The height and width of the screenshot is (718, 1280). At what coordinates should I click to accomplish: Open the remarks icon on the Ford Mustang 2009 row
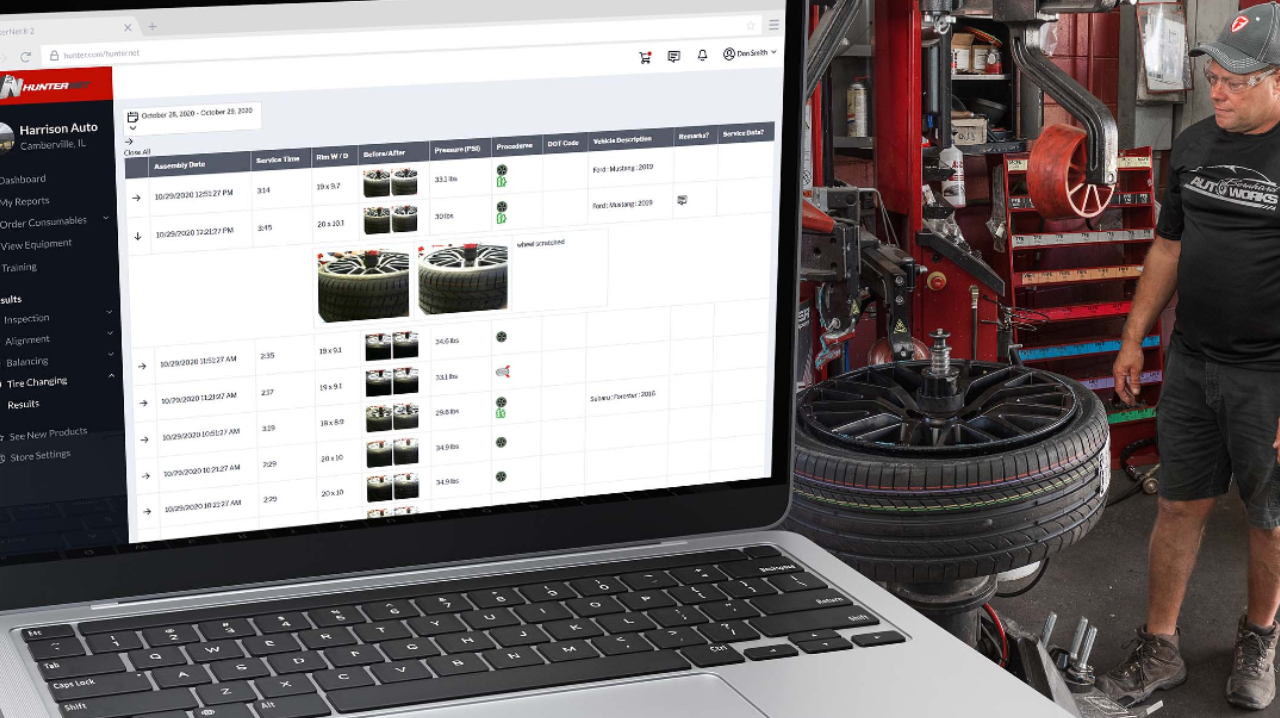tap(682, 201)
